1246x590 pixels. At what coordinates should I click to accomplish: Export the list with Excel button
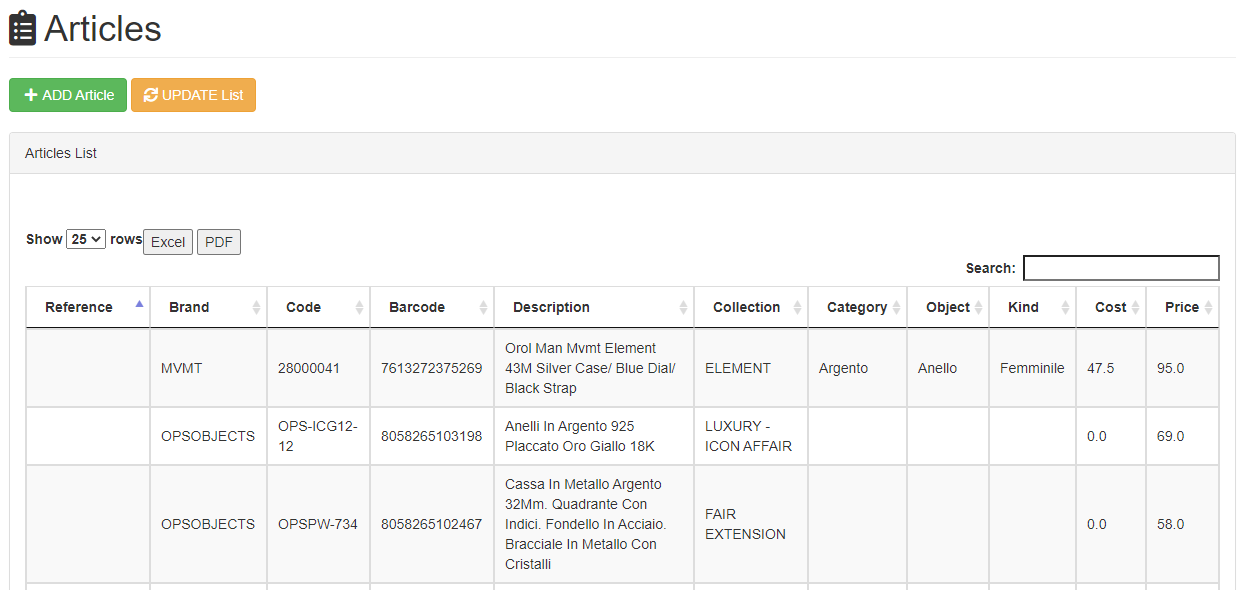tap(168, 242)
